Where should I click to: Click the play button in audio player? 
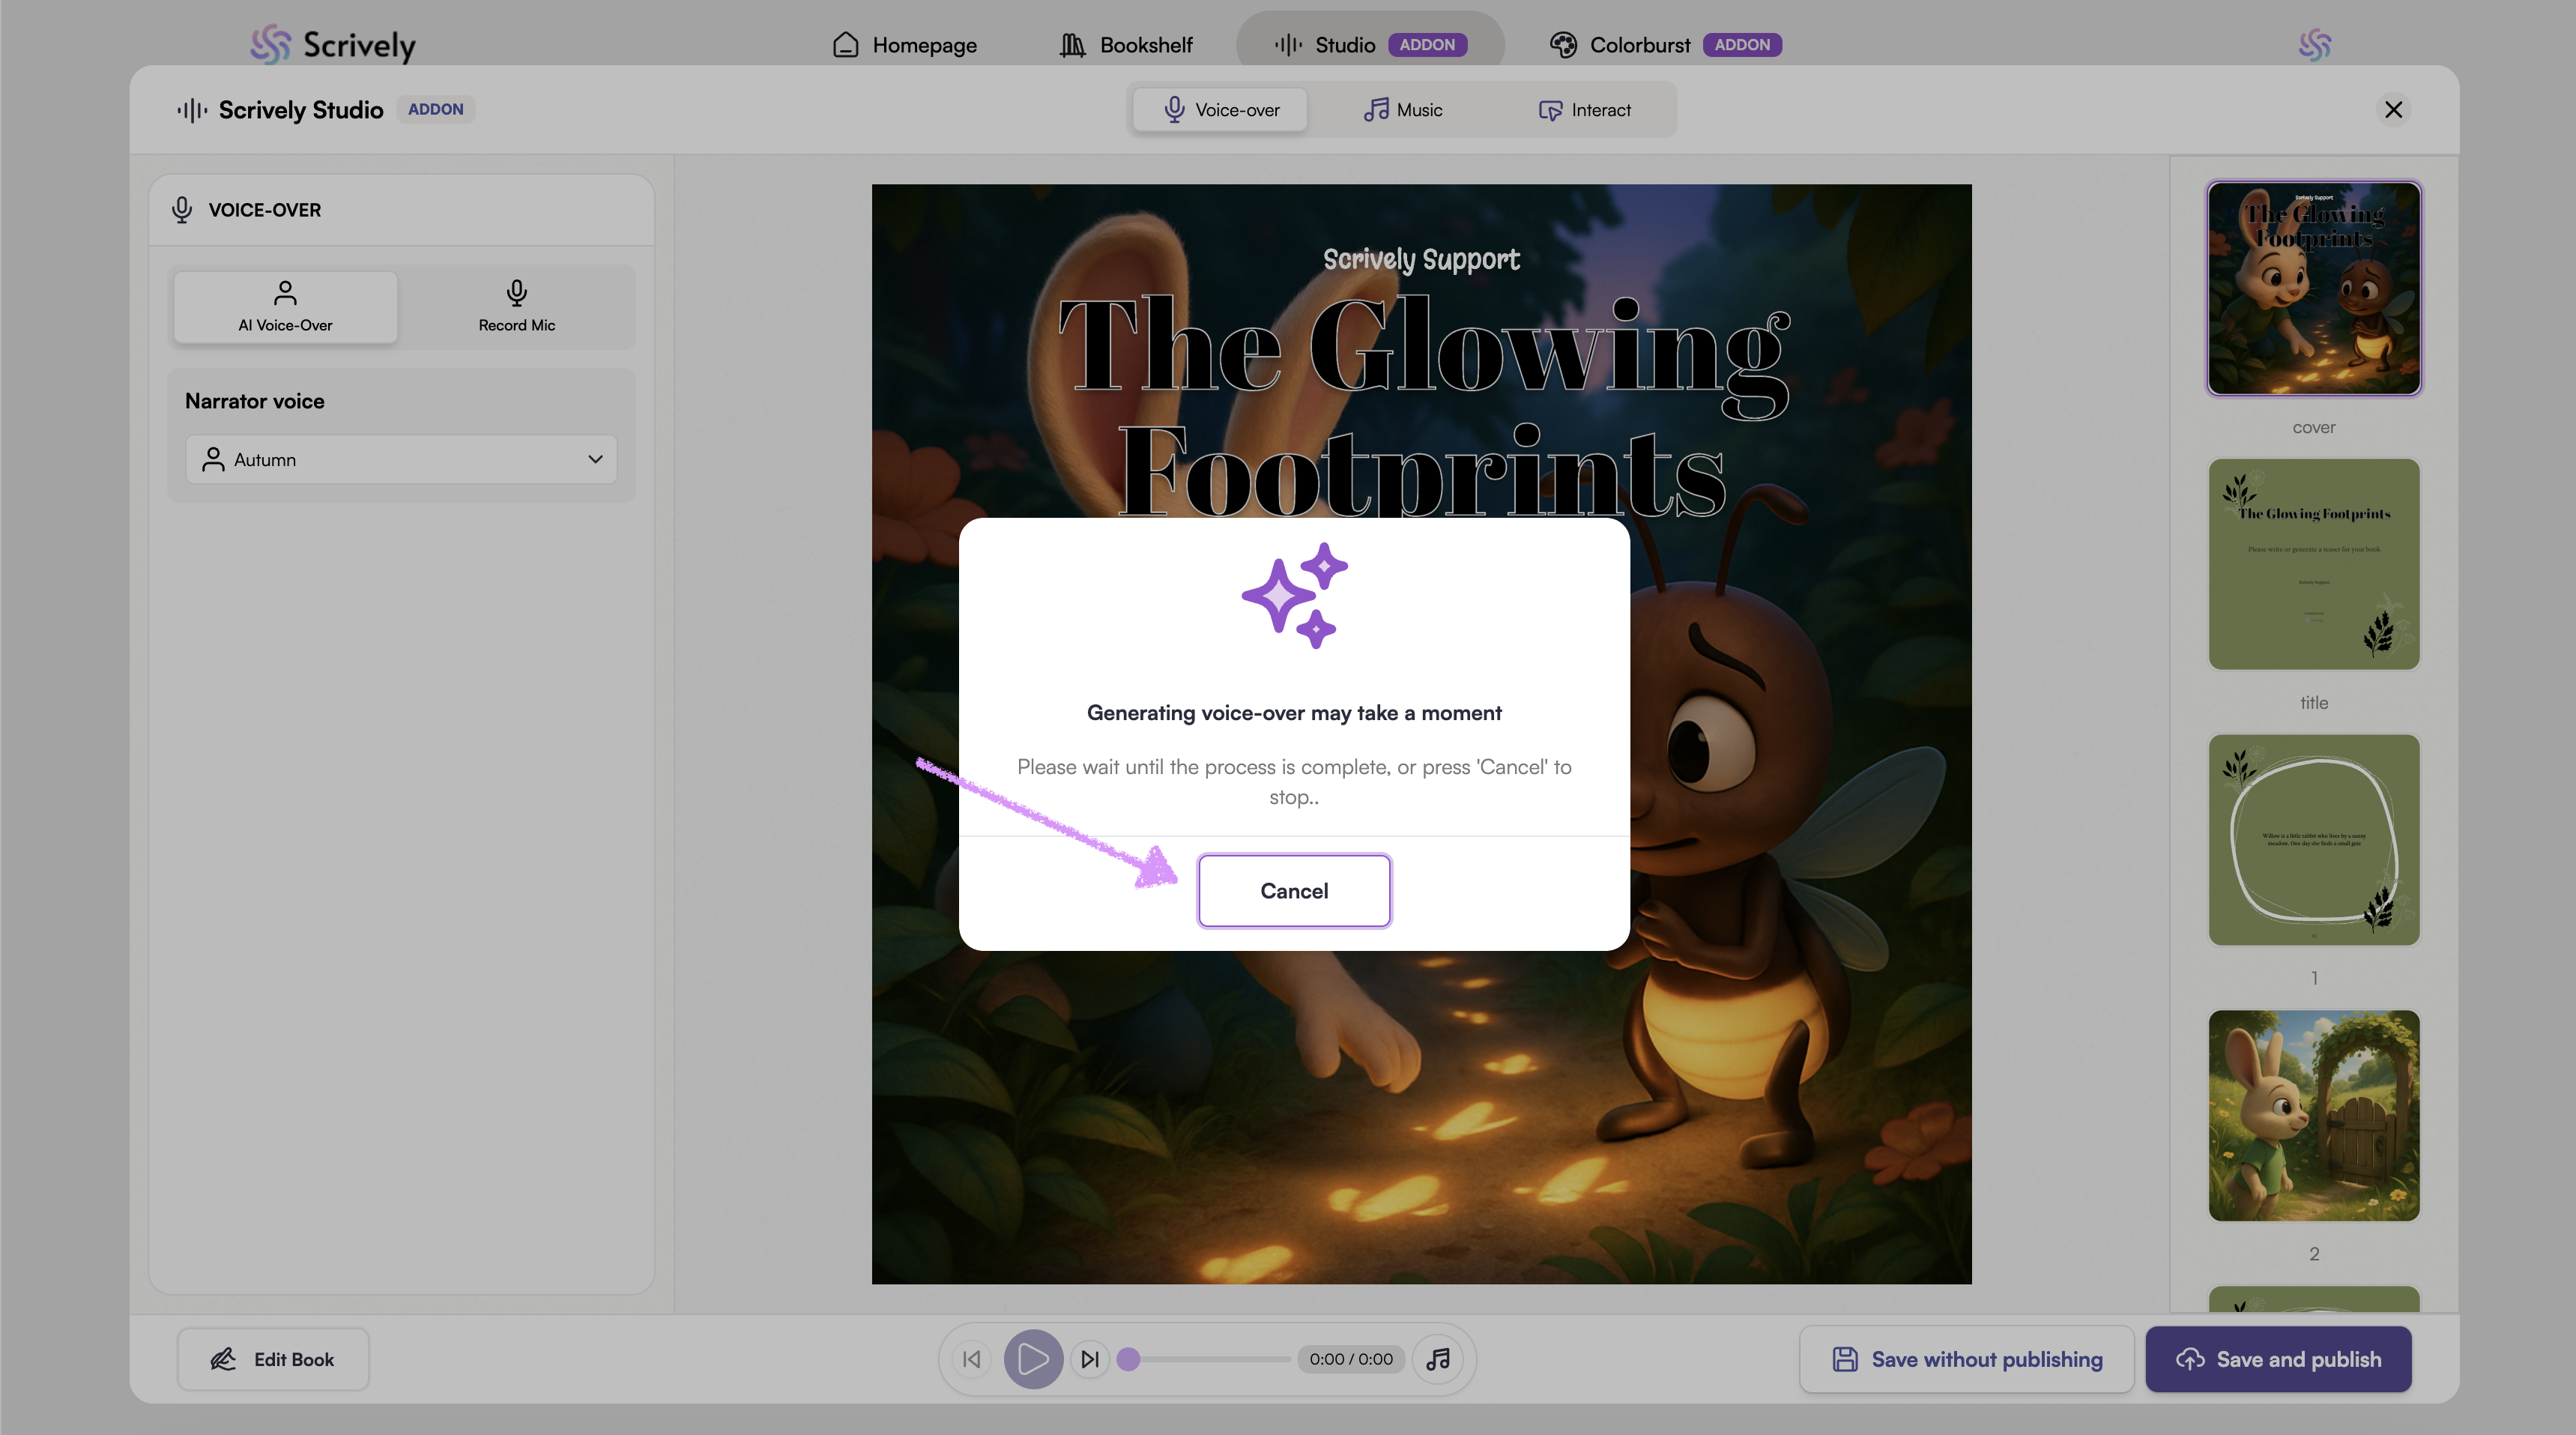pyautogui.click(x=1033, y=1359)
